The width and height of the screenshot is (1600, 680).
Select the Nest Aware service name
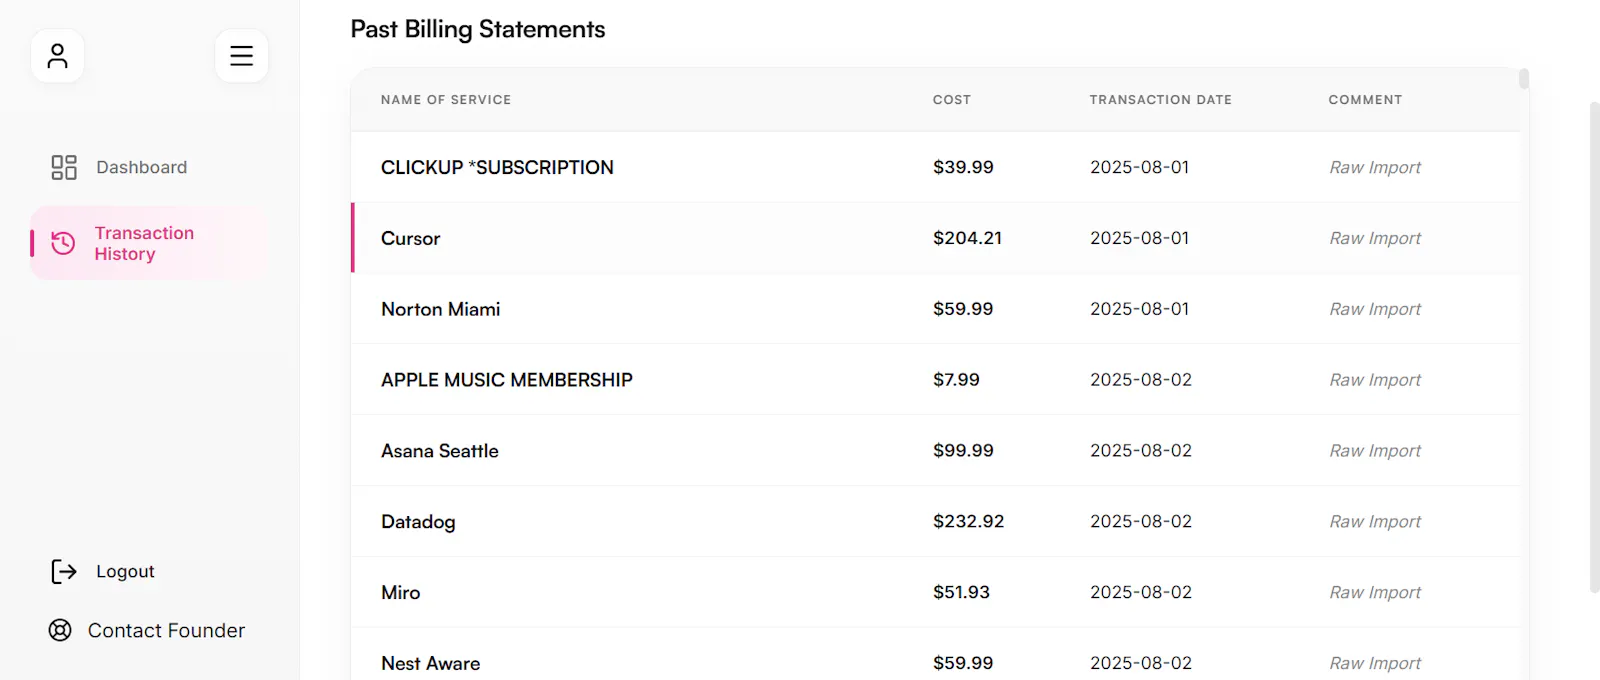coord(430,663)
